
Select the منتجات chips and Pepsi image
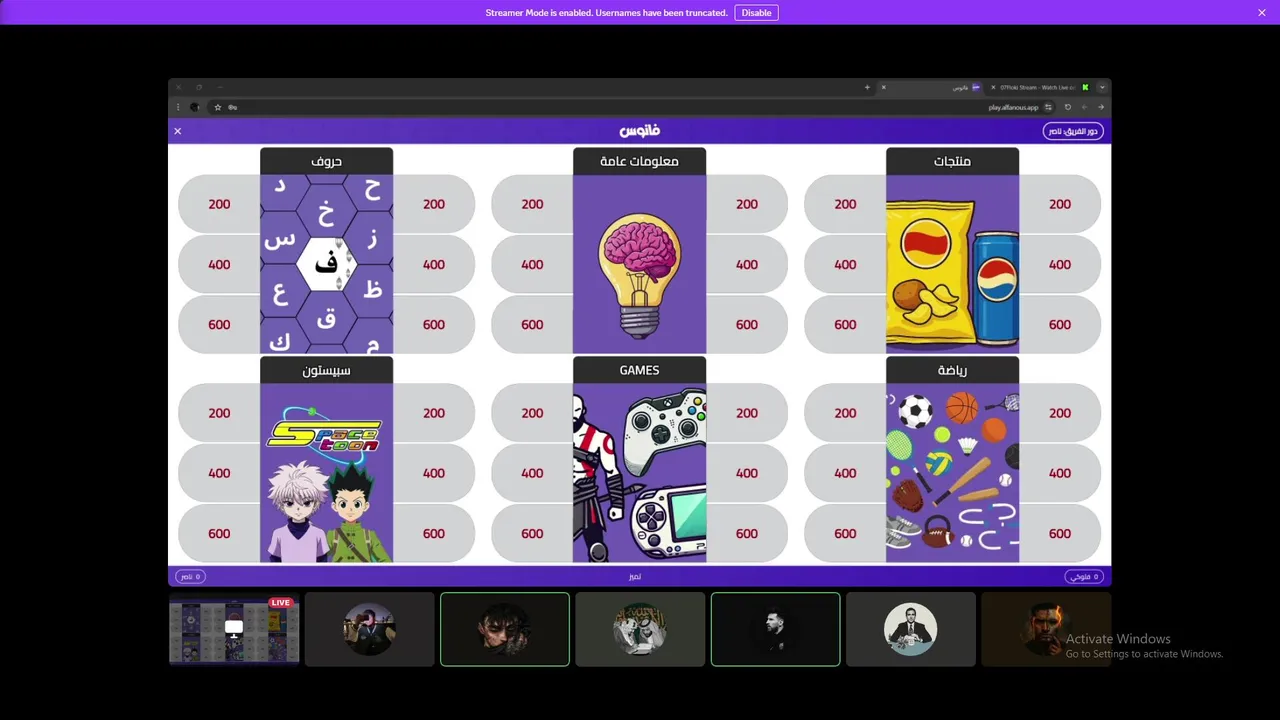coord(952,264)
